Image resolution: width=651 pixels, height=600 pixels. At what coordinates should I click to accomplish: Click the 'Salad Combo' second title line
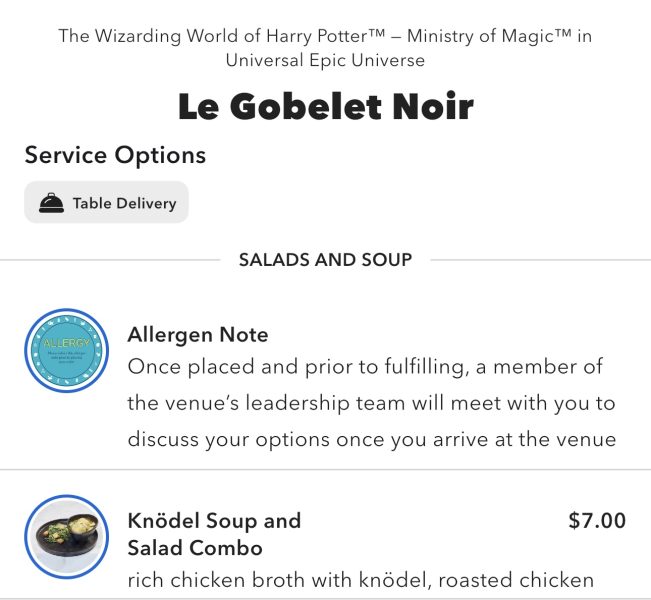pyautogui.click(x=195, y=548)
